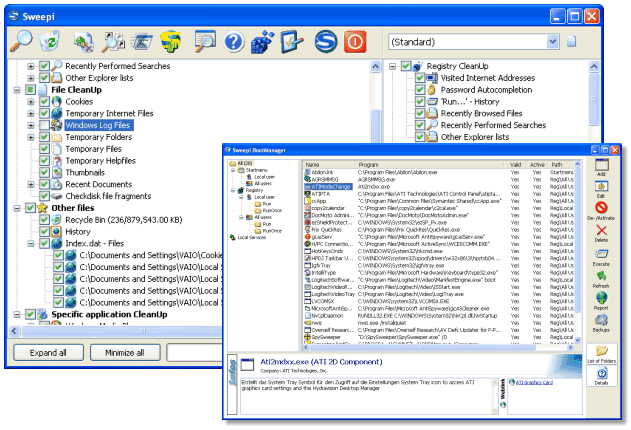Toggle Visited Internet Addresses checkbox
Viewport: 631px width, 430px height.
(x=420, y=78)
